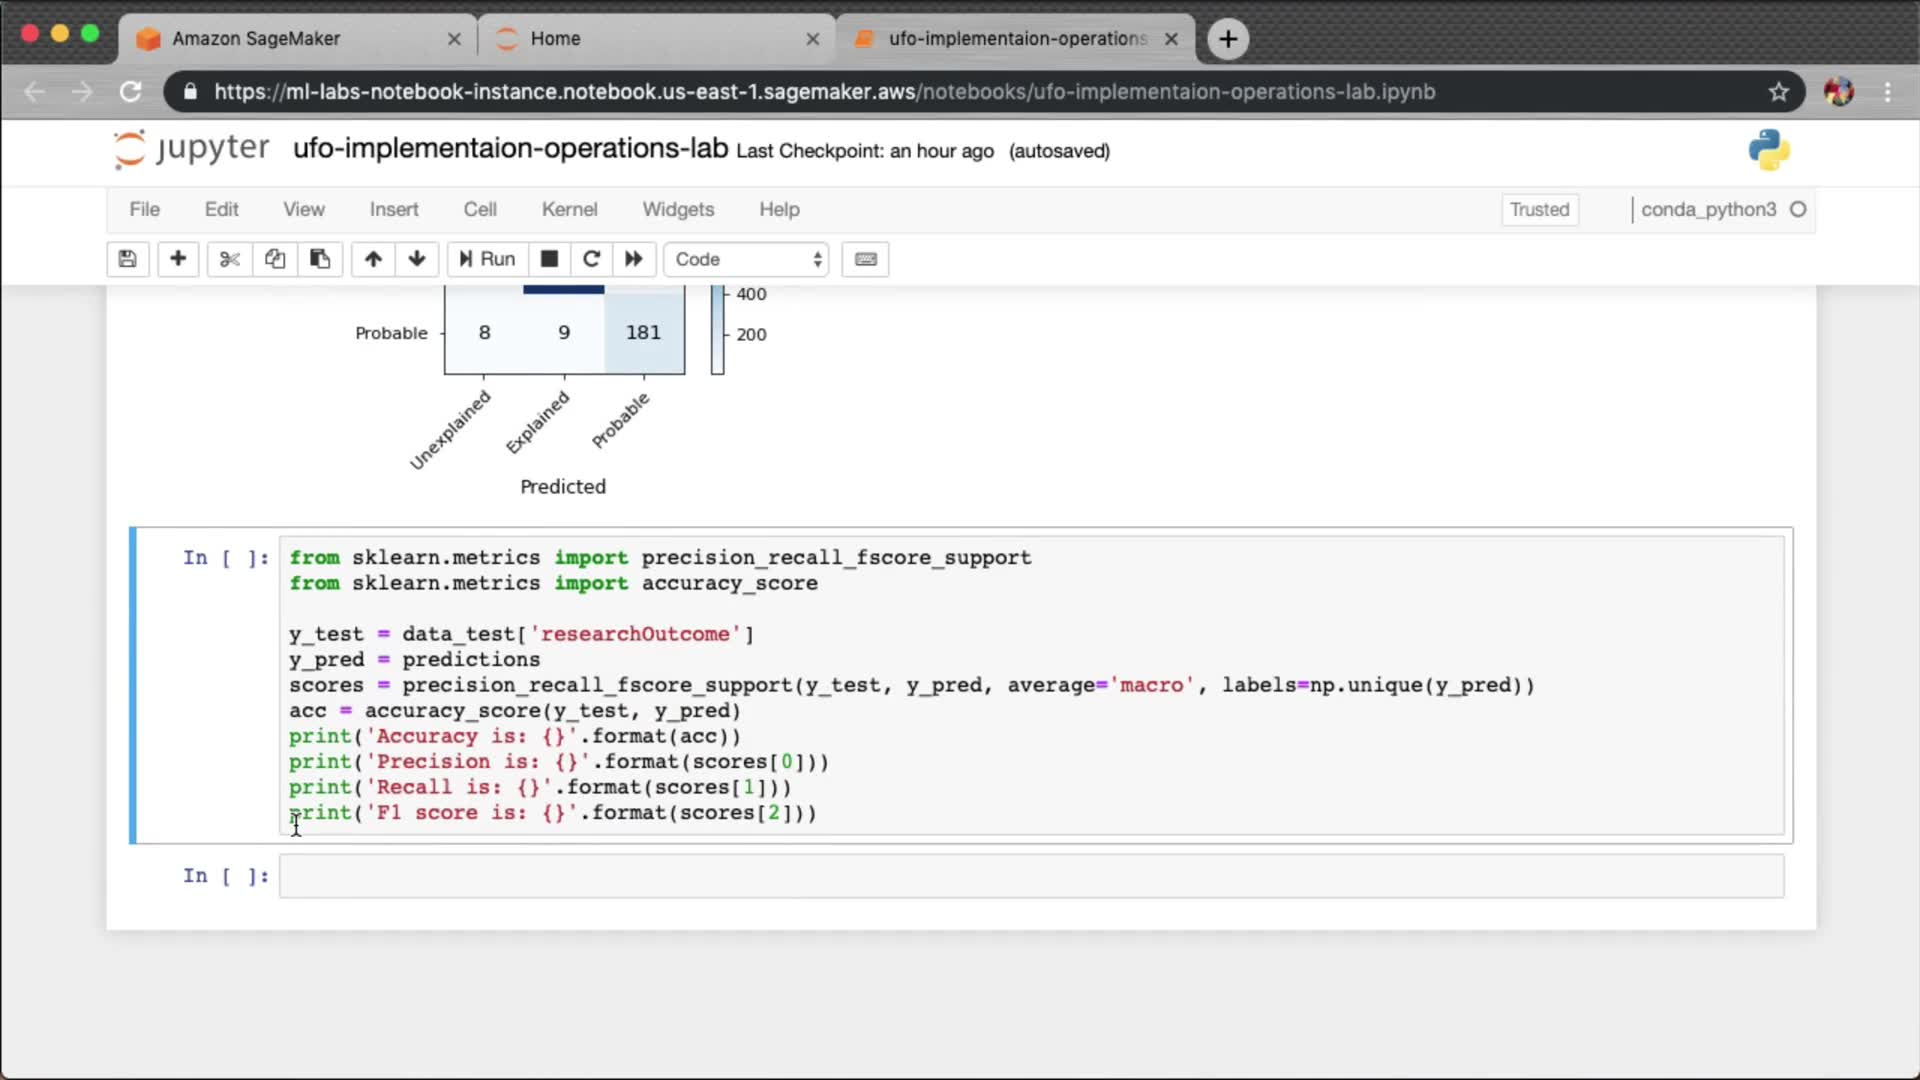Click the save and checkpoint icon
This screenshot has height=1080, width=1920.
click(x=127, y=259)
